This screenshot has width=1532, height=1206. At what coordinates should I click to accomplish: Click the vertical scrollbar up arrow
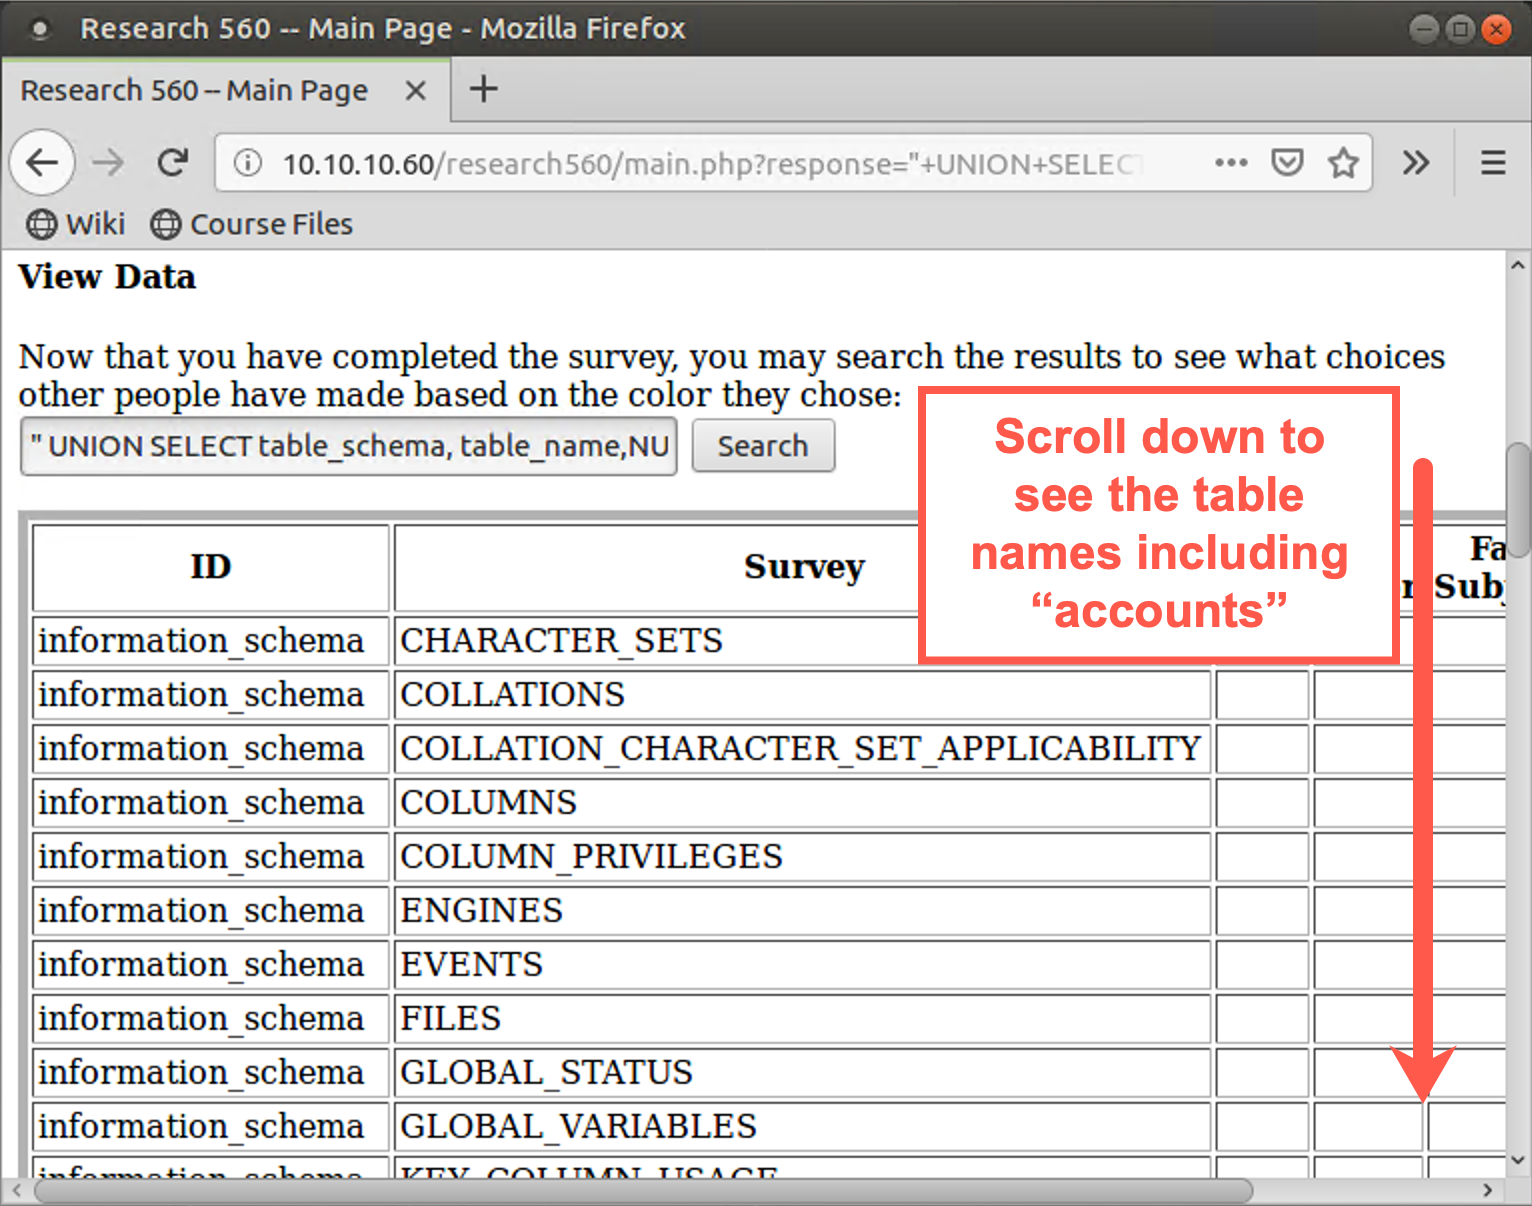tap(1518, 266)
